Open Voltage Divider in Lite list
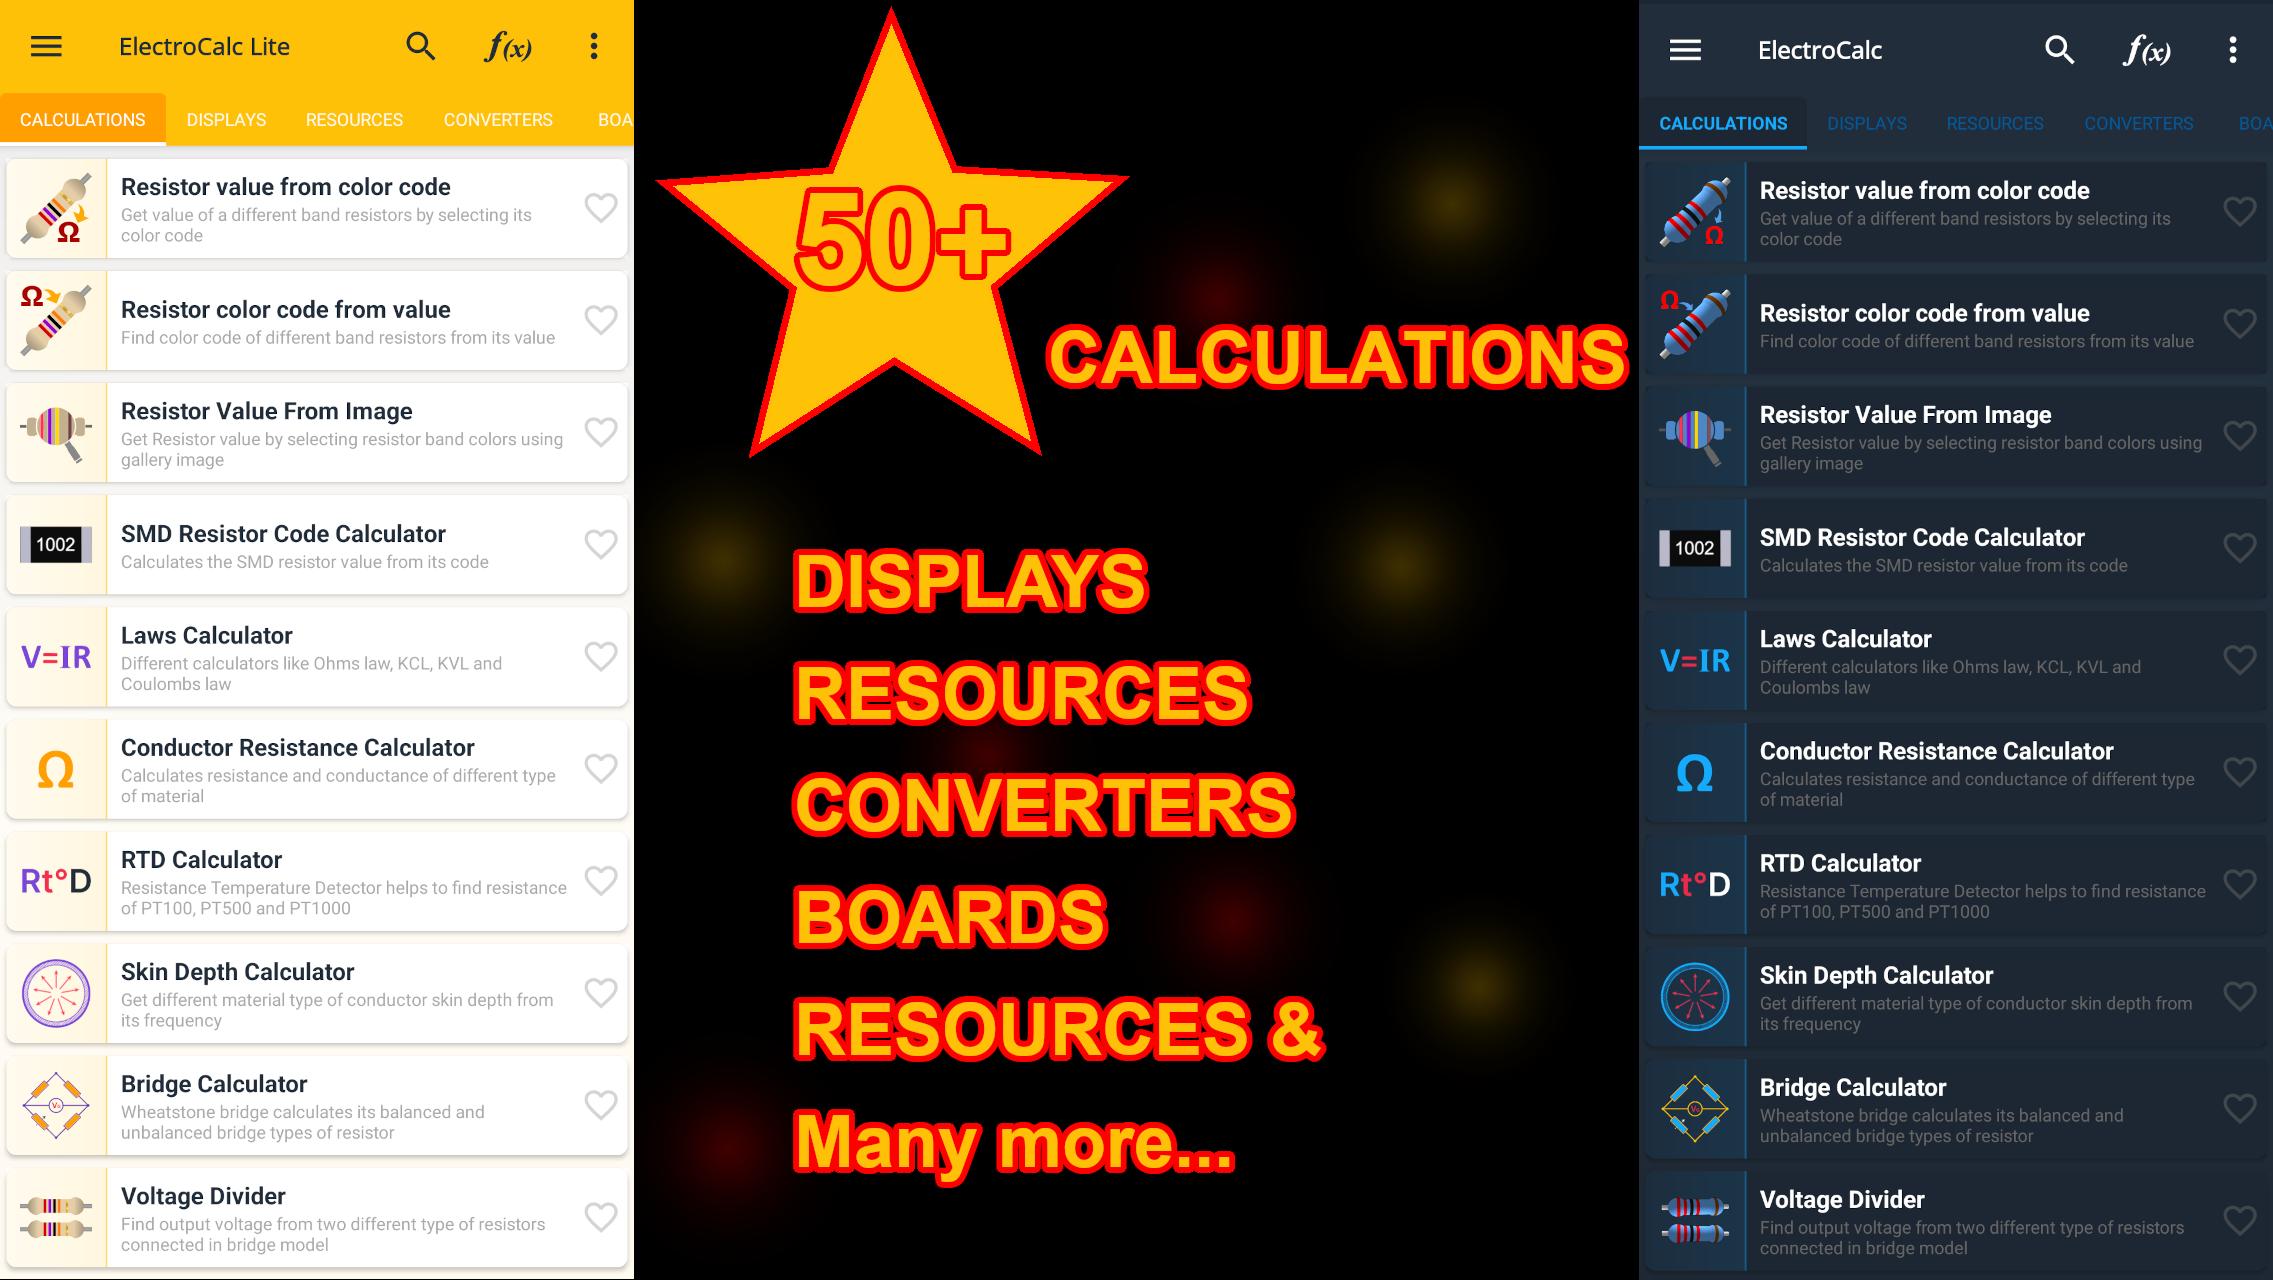Viewport: 2273px width, 1280px height. (x=317, y=1217)
